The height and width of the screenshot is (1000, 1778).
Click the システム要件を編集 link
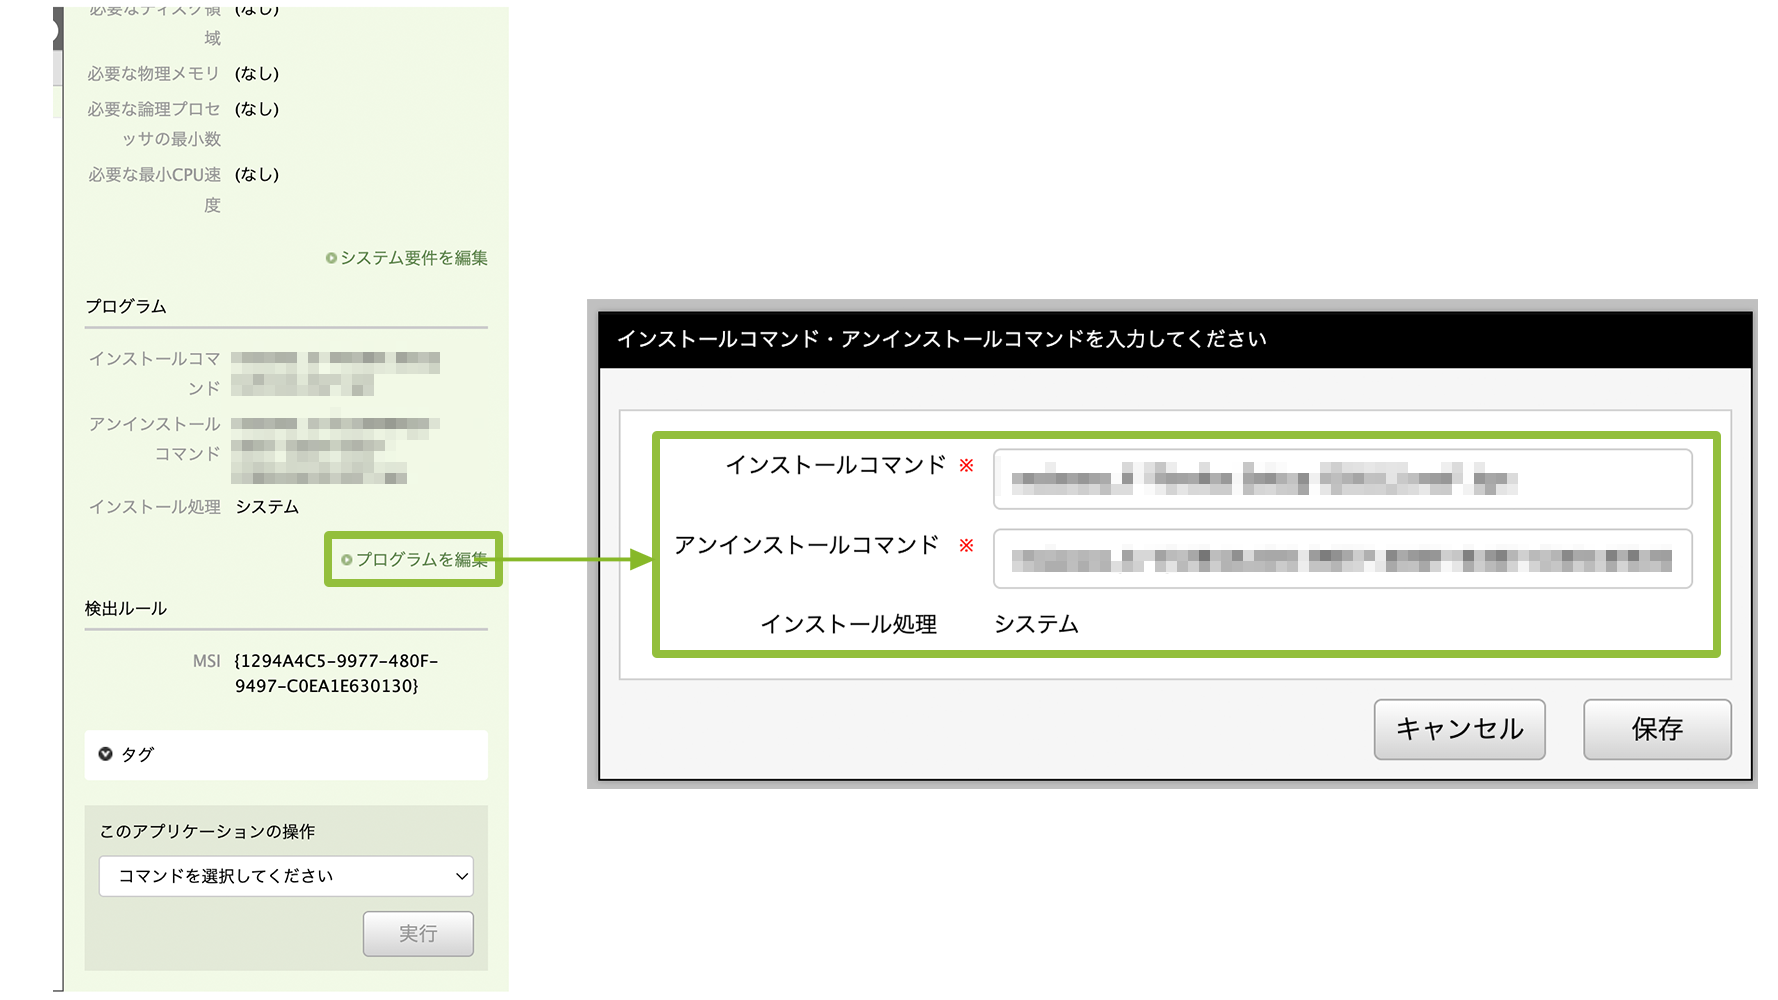click(413, 258)
